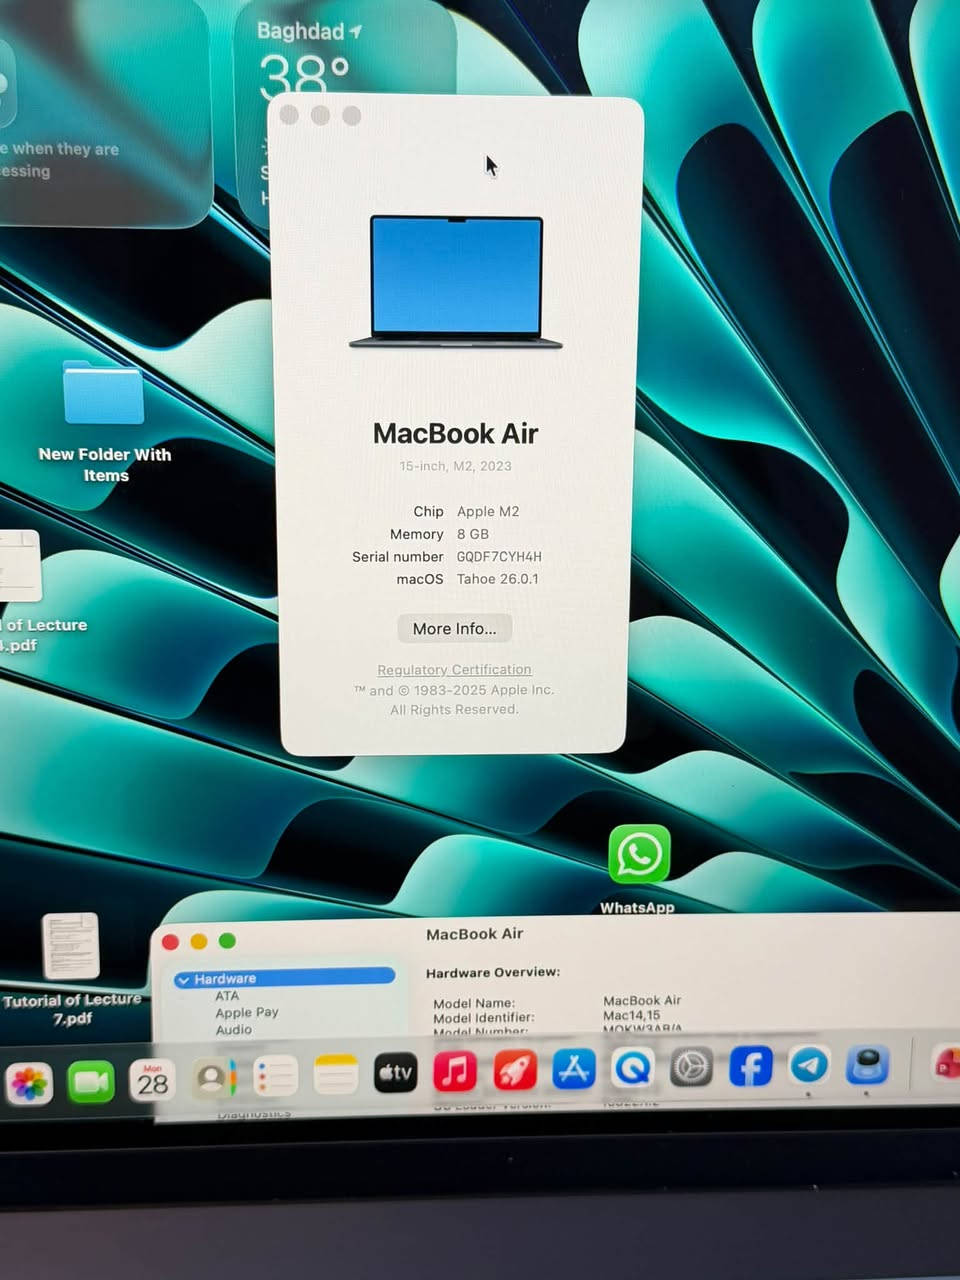
Task: Open the Notes app in Dock
Action: pos(336,1075)
